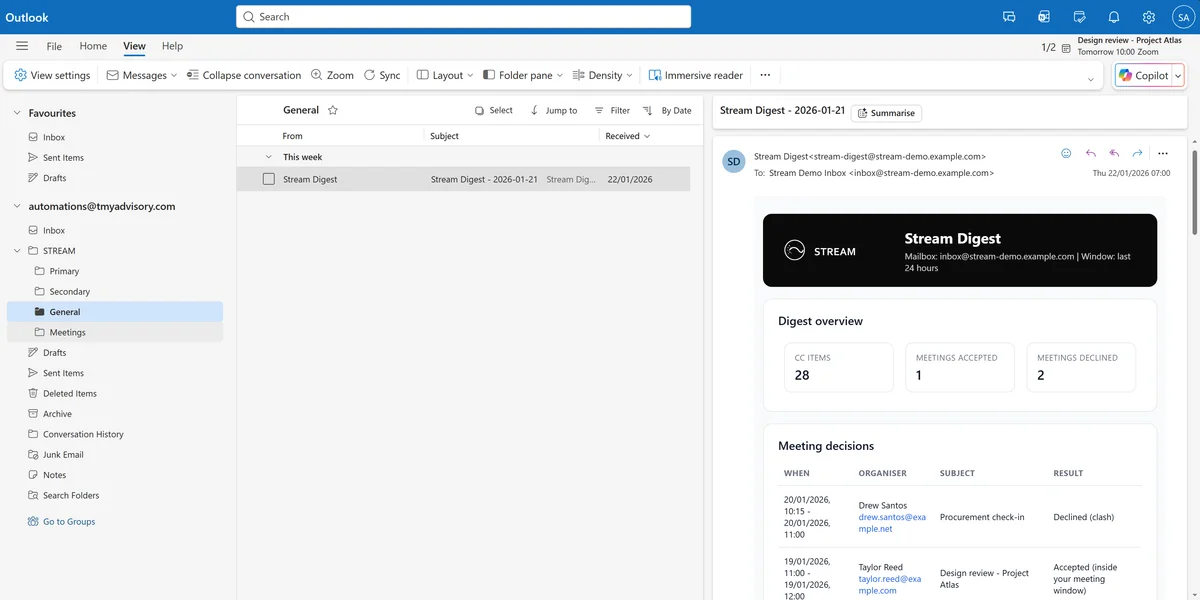Collapse the Favourites section
The height and width of the screenshot is (600, 1200).
point(17,113)
